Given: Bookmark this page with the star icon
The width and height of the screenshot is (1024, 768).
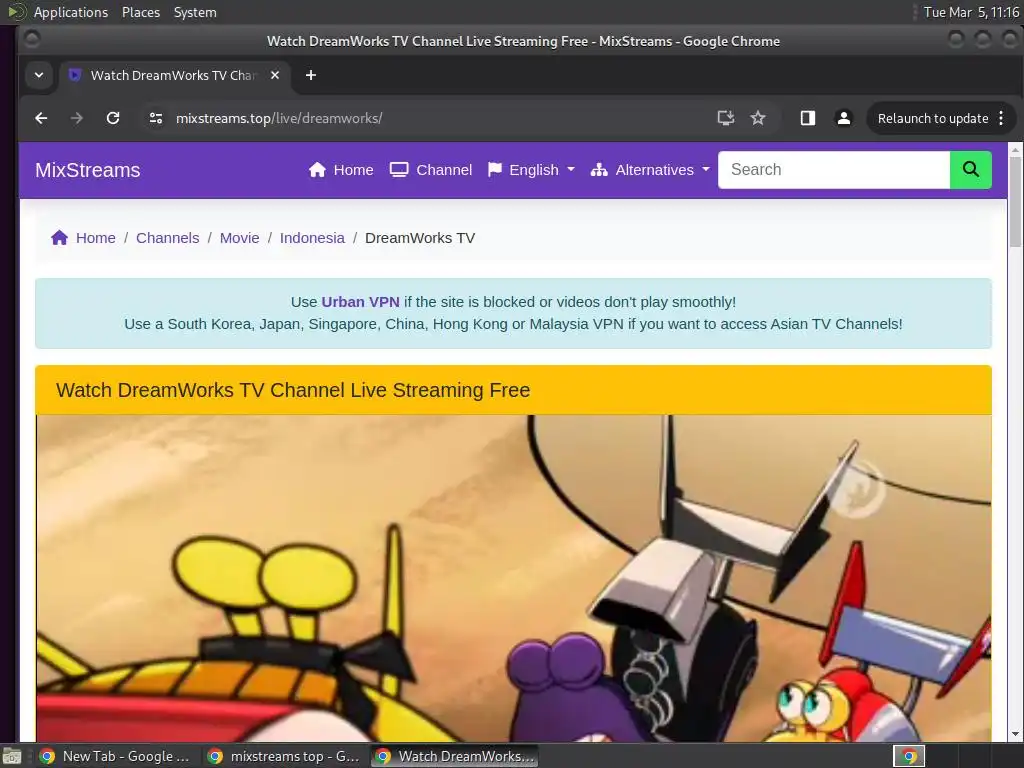Looking at the screenshot, I should pyautogui.click(x=758, y=118).
